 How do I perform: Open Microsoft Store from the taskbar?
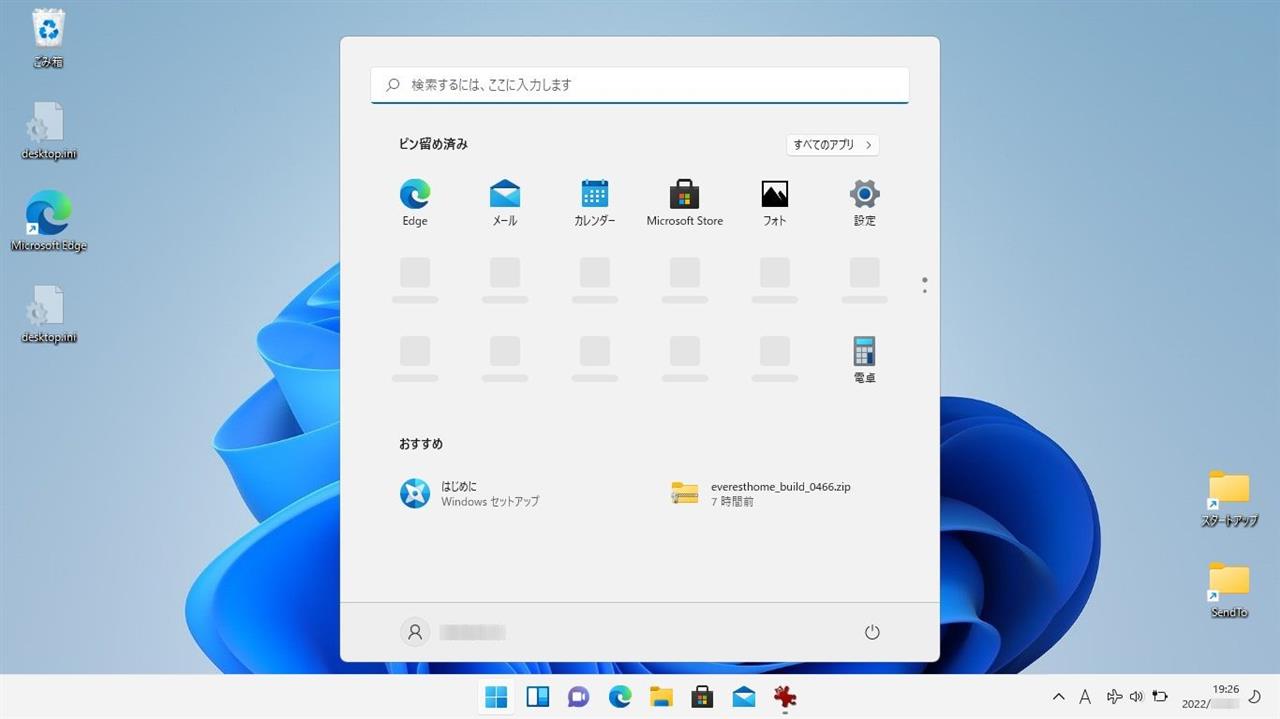point(702,697)
